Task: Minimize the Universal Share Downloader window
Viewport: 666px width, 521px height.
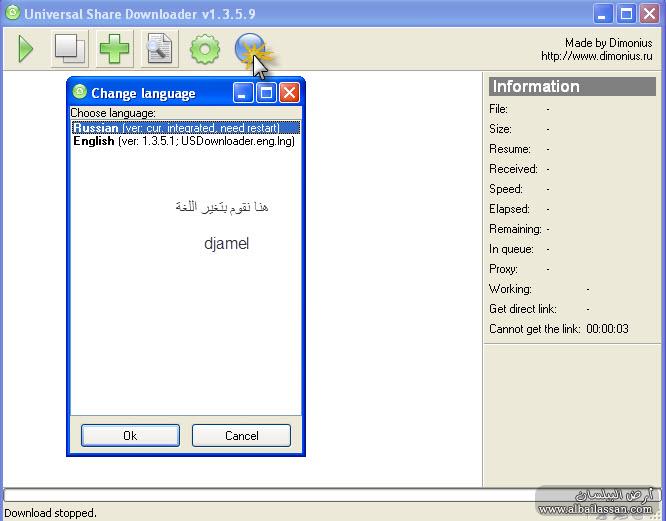Action: coord(603,14)
